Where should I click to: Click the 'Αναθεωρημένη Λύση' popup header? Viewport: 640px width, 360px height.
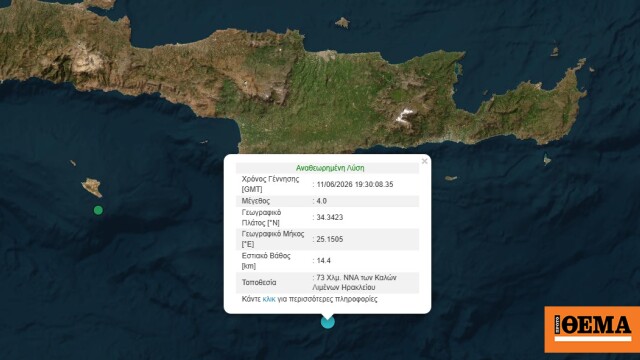click(x=330, y=168)
